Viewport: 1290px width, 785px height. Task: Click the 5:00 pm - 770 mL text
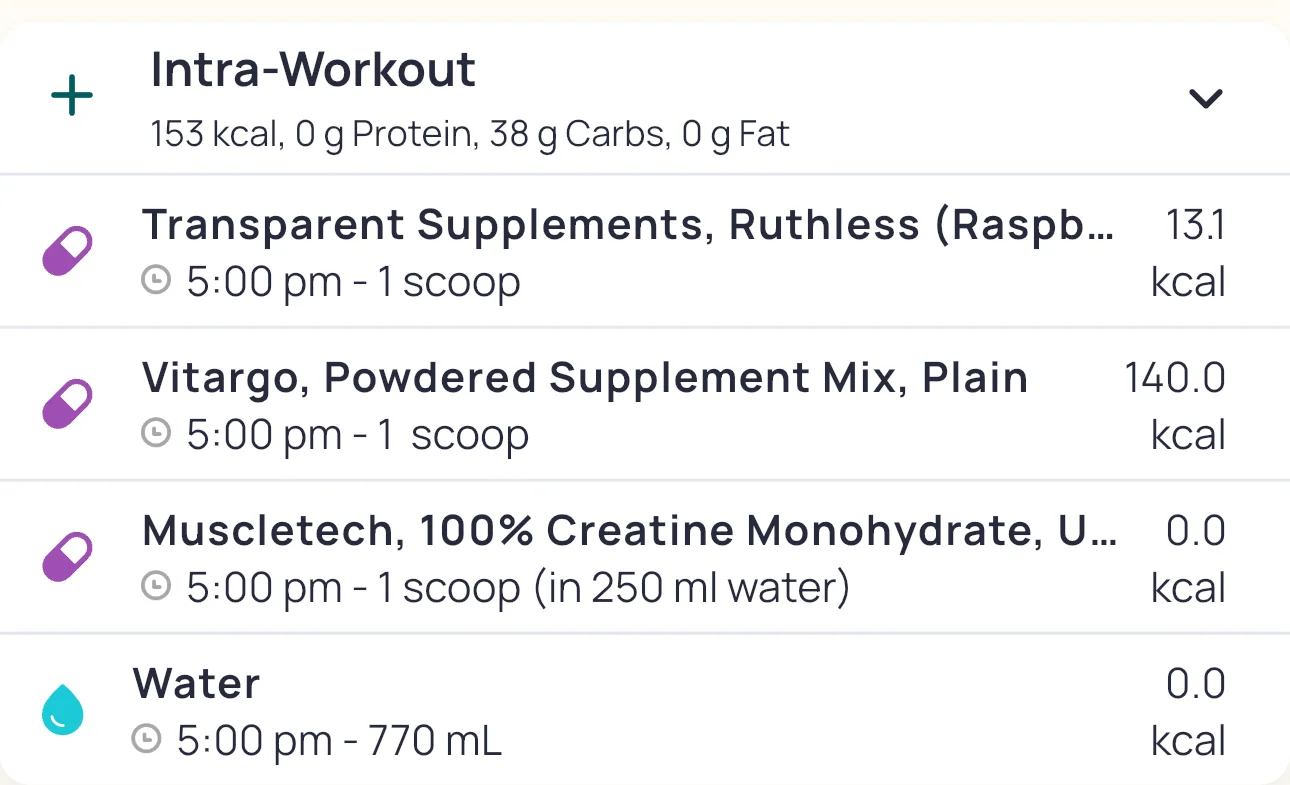pos(339,741)
